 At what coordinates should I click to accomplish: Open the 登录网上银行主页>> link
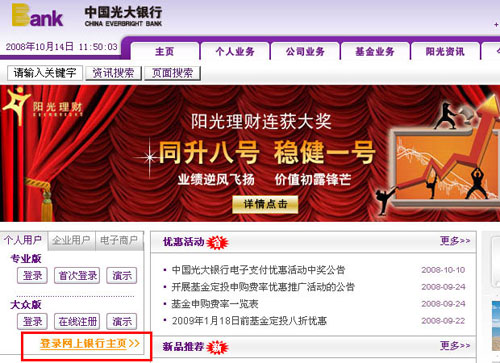pos(89,343)
